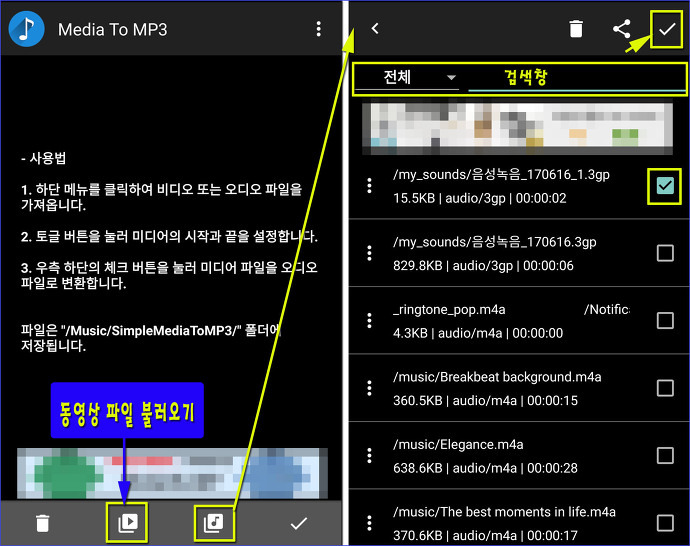This screenshot has height=546, width=690.
Task: Check the 음성녹음_170616.3gp file
Action: pyautogui.click(x=665, y=253)
